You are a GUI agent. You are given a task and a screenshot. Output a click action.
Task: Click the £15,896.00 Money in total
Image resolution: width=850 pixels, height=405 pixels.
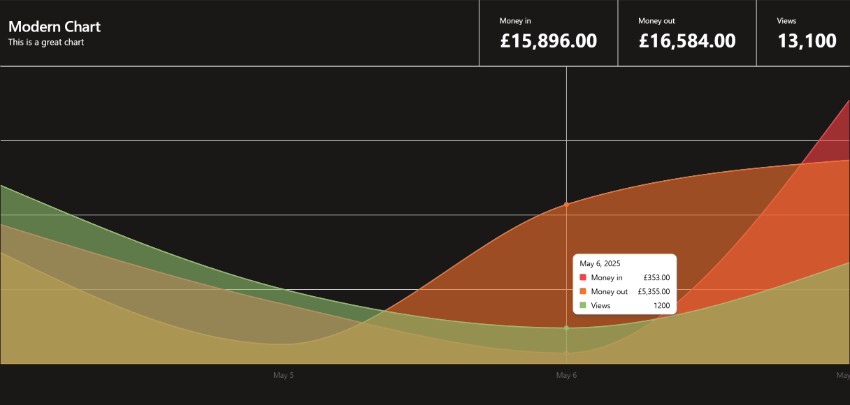[x=548, y=41]
